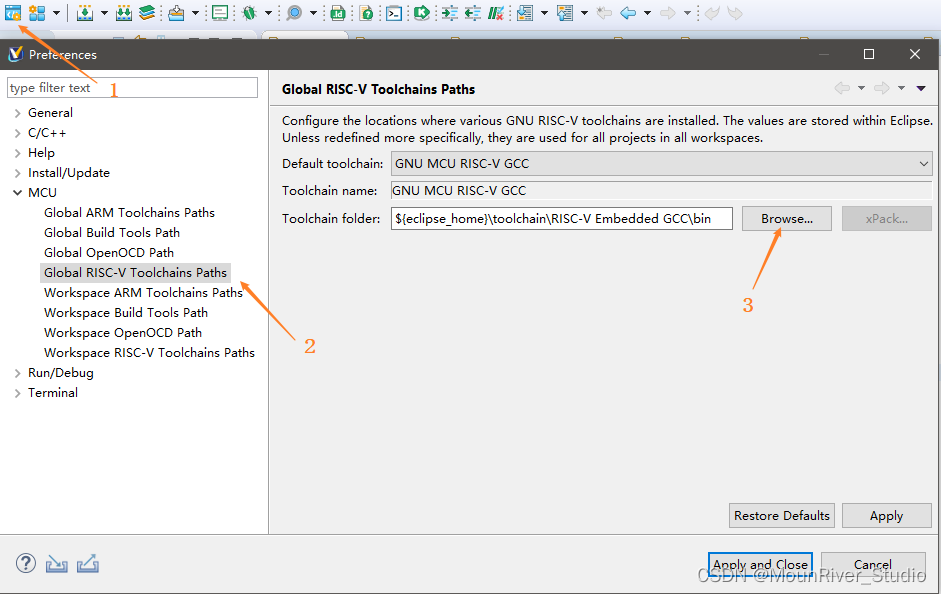The image size is (941, 594).
Task: Expand the Install/Update preferences category
Action: tap(17, 173)
